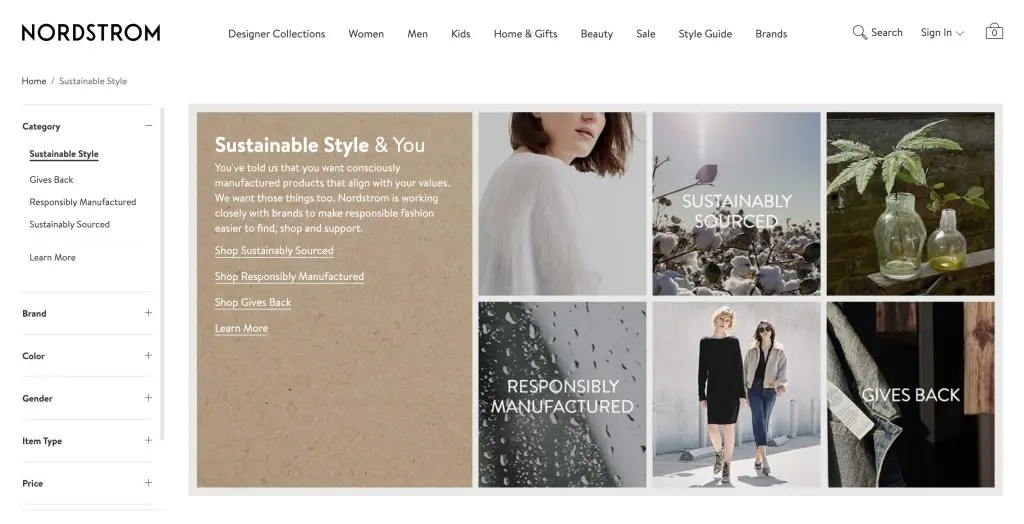Click the Shop Sustainably Sourced link

point(274,251)
